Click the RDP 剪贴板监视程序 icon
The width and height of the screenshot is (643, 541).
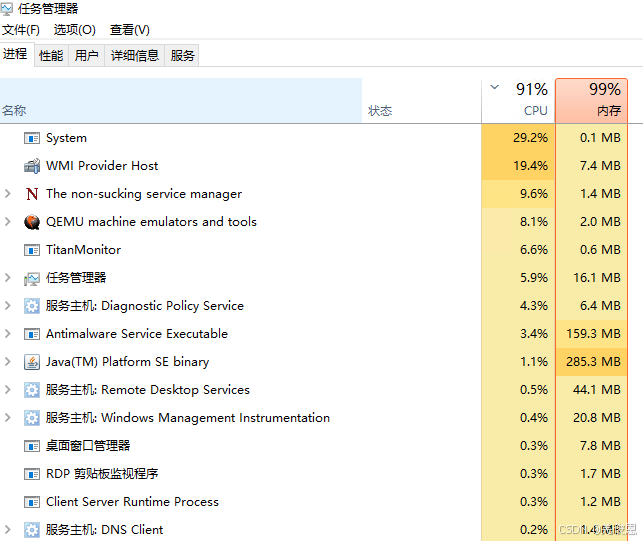32,474
